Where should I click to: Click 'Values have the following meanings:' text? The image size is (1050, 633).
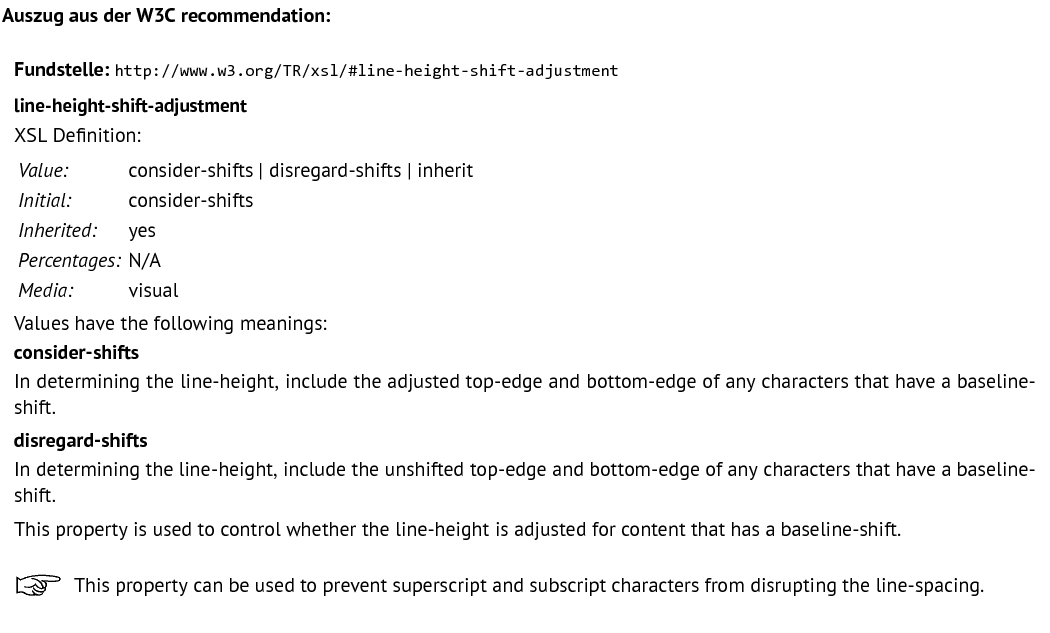point(171,324)
